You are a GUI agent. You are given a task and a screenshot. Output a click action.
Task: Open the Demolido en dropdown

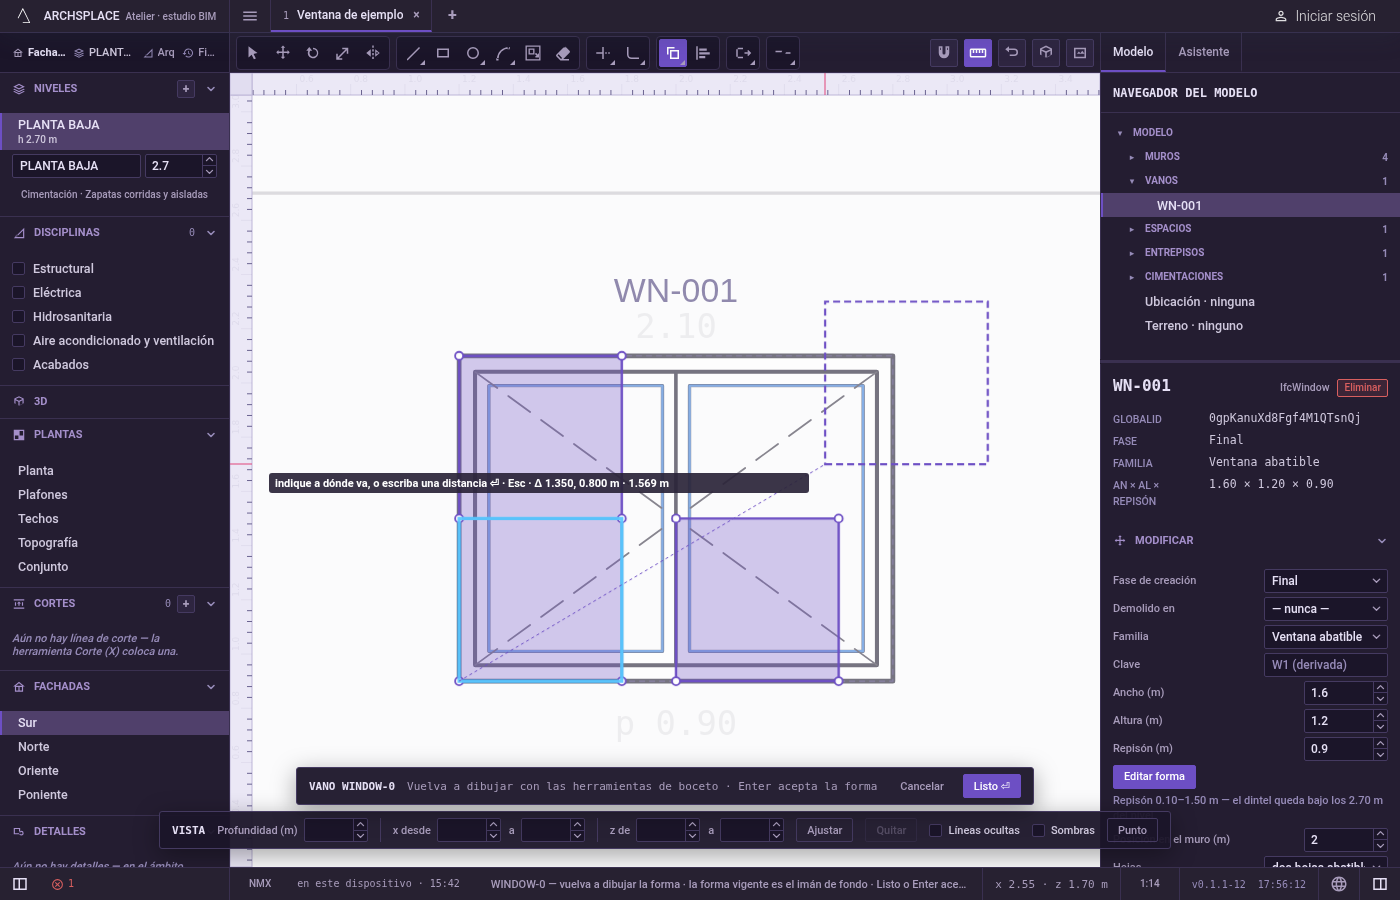pos(1326,609)
